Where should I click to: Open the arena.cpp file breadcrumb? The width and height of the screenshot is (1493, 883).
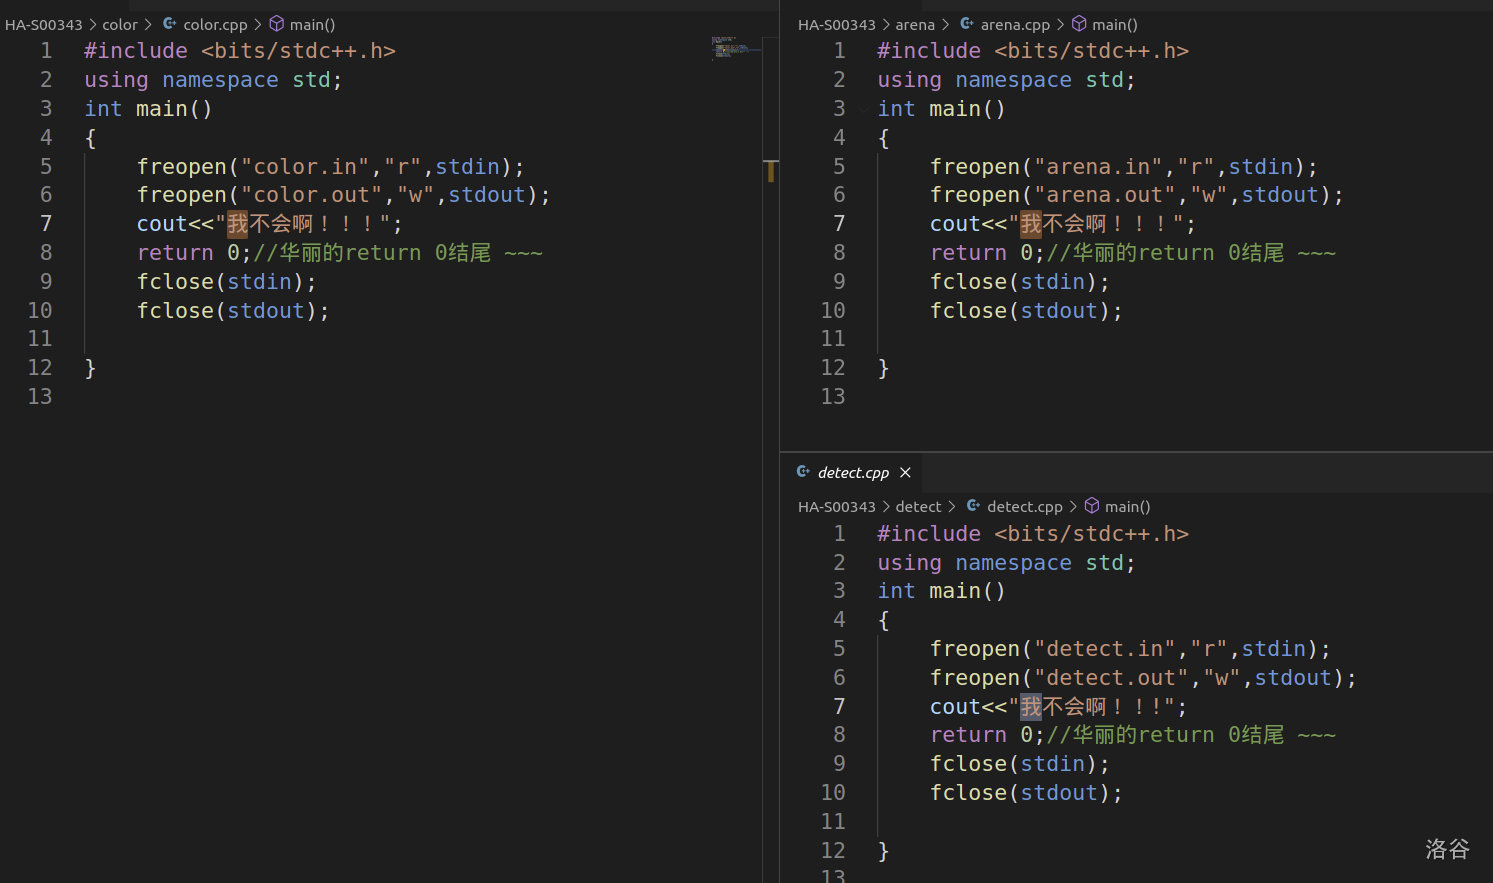click(x=1015, y=24)
